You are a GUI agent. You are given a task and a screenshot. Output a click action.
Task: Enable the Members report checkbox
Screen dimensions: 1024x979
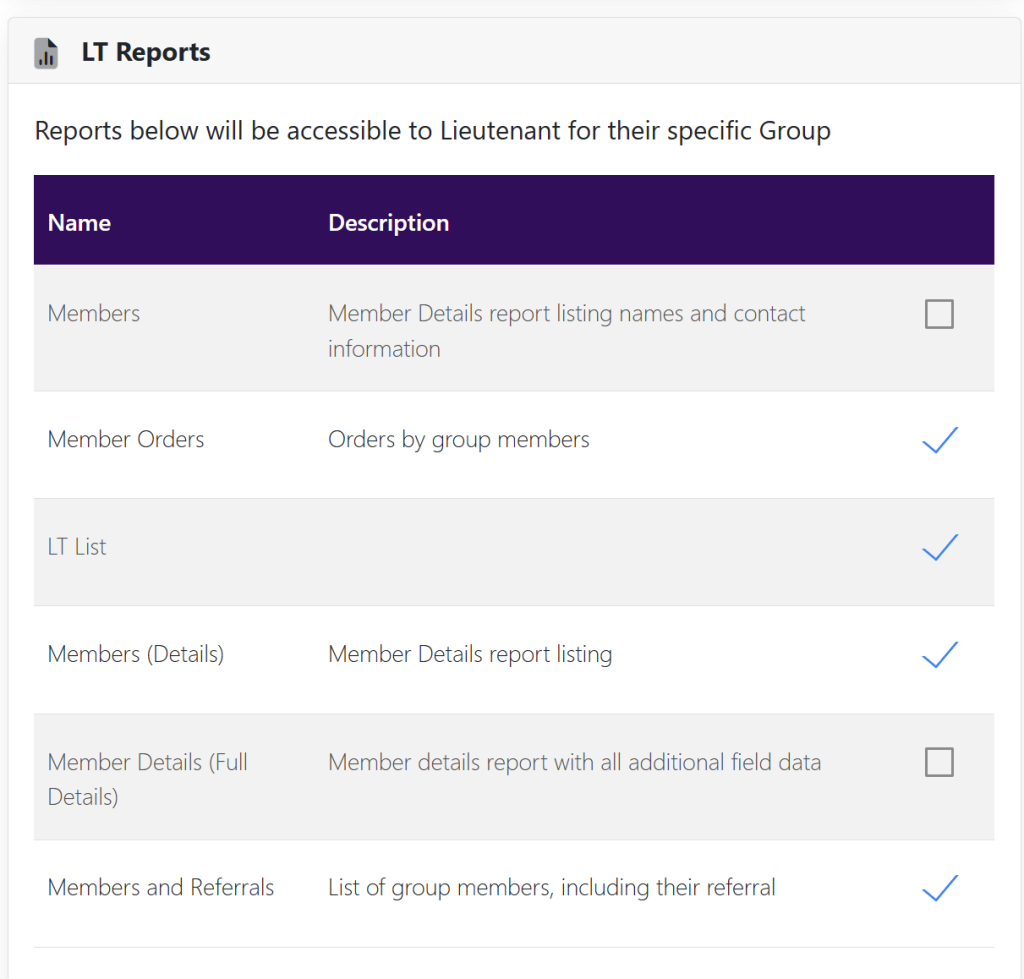click(x=939, y=314)
